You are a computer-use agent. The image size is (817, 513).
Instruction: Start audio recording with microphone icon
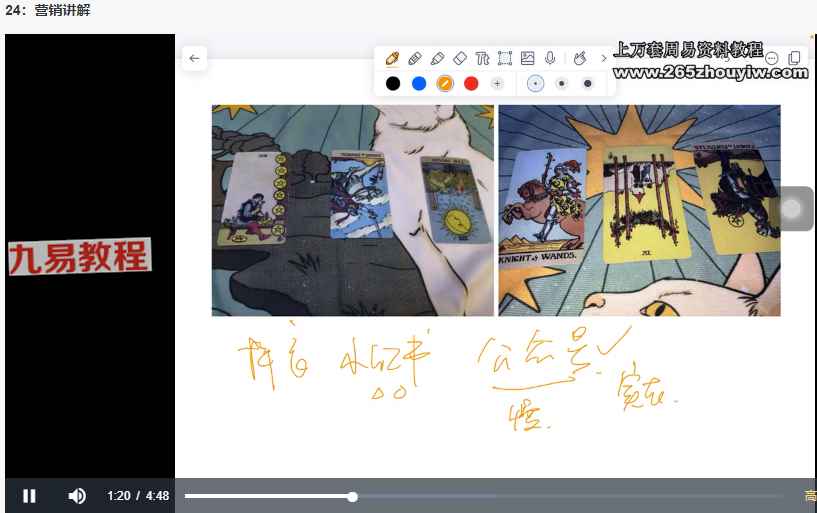tap(550, 58)
